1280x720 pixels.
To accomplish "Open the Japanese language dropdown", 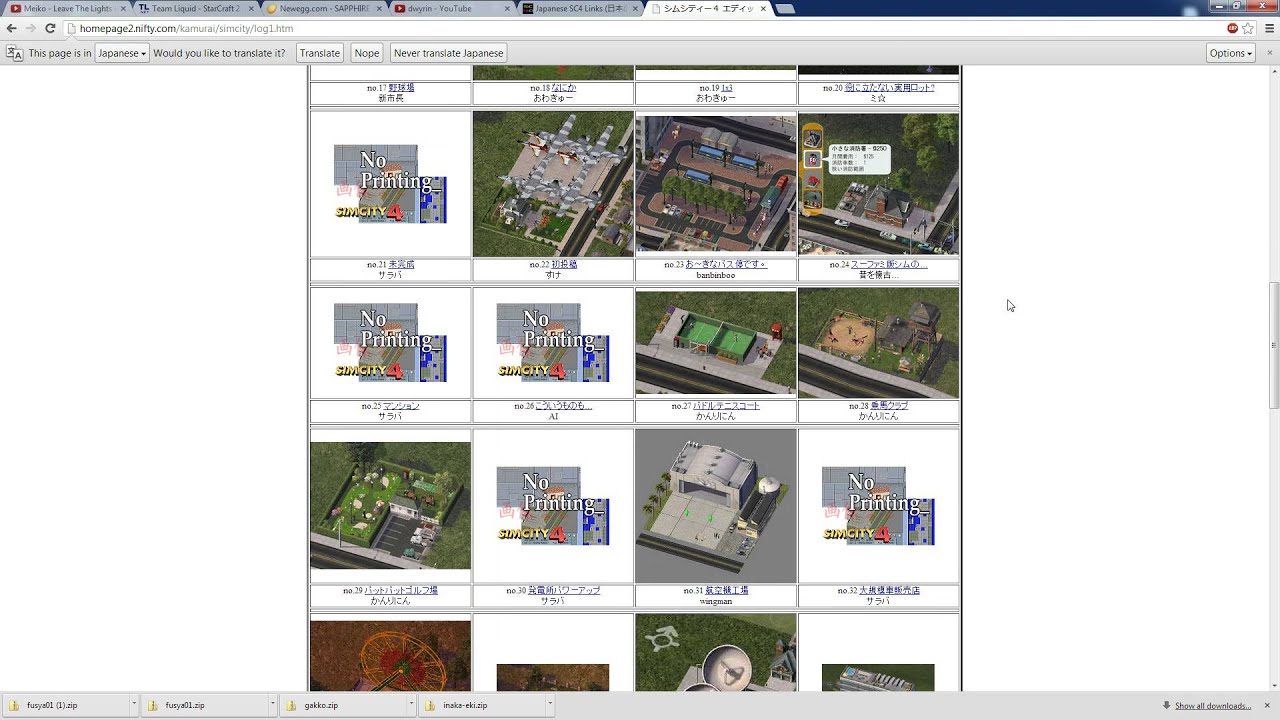I will [122, 53].
